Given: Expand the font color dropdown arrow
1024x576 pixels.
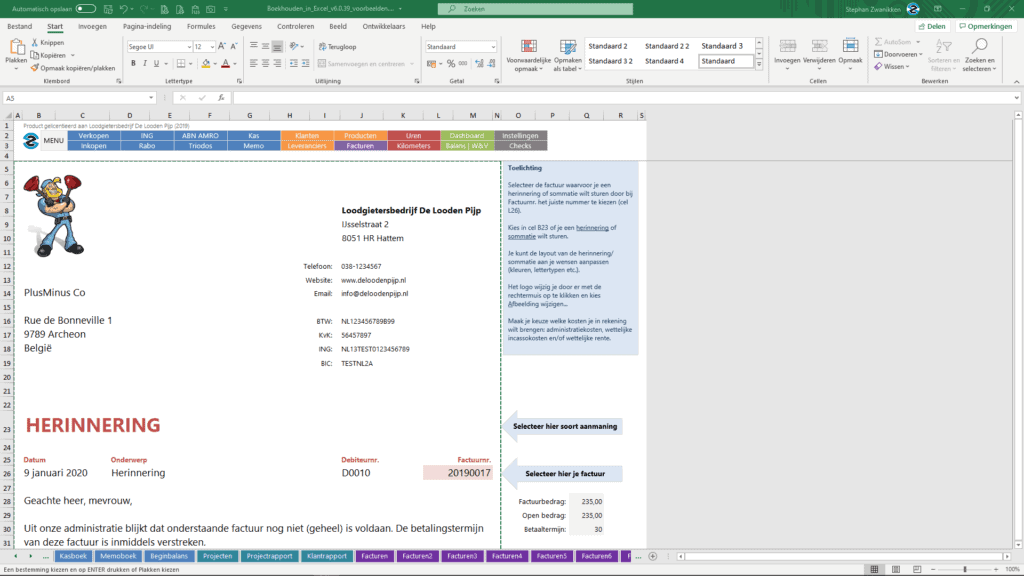Looking at the screenshot, I should (234, 63).
